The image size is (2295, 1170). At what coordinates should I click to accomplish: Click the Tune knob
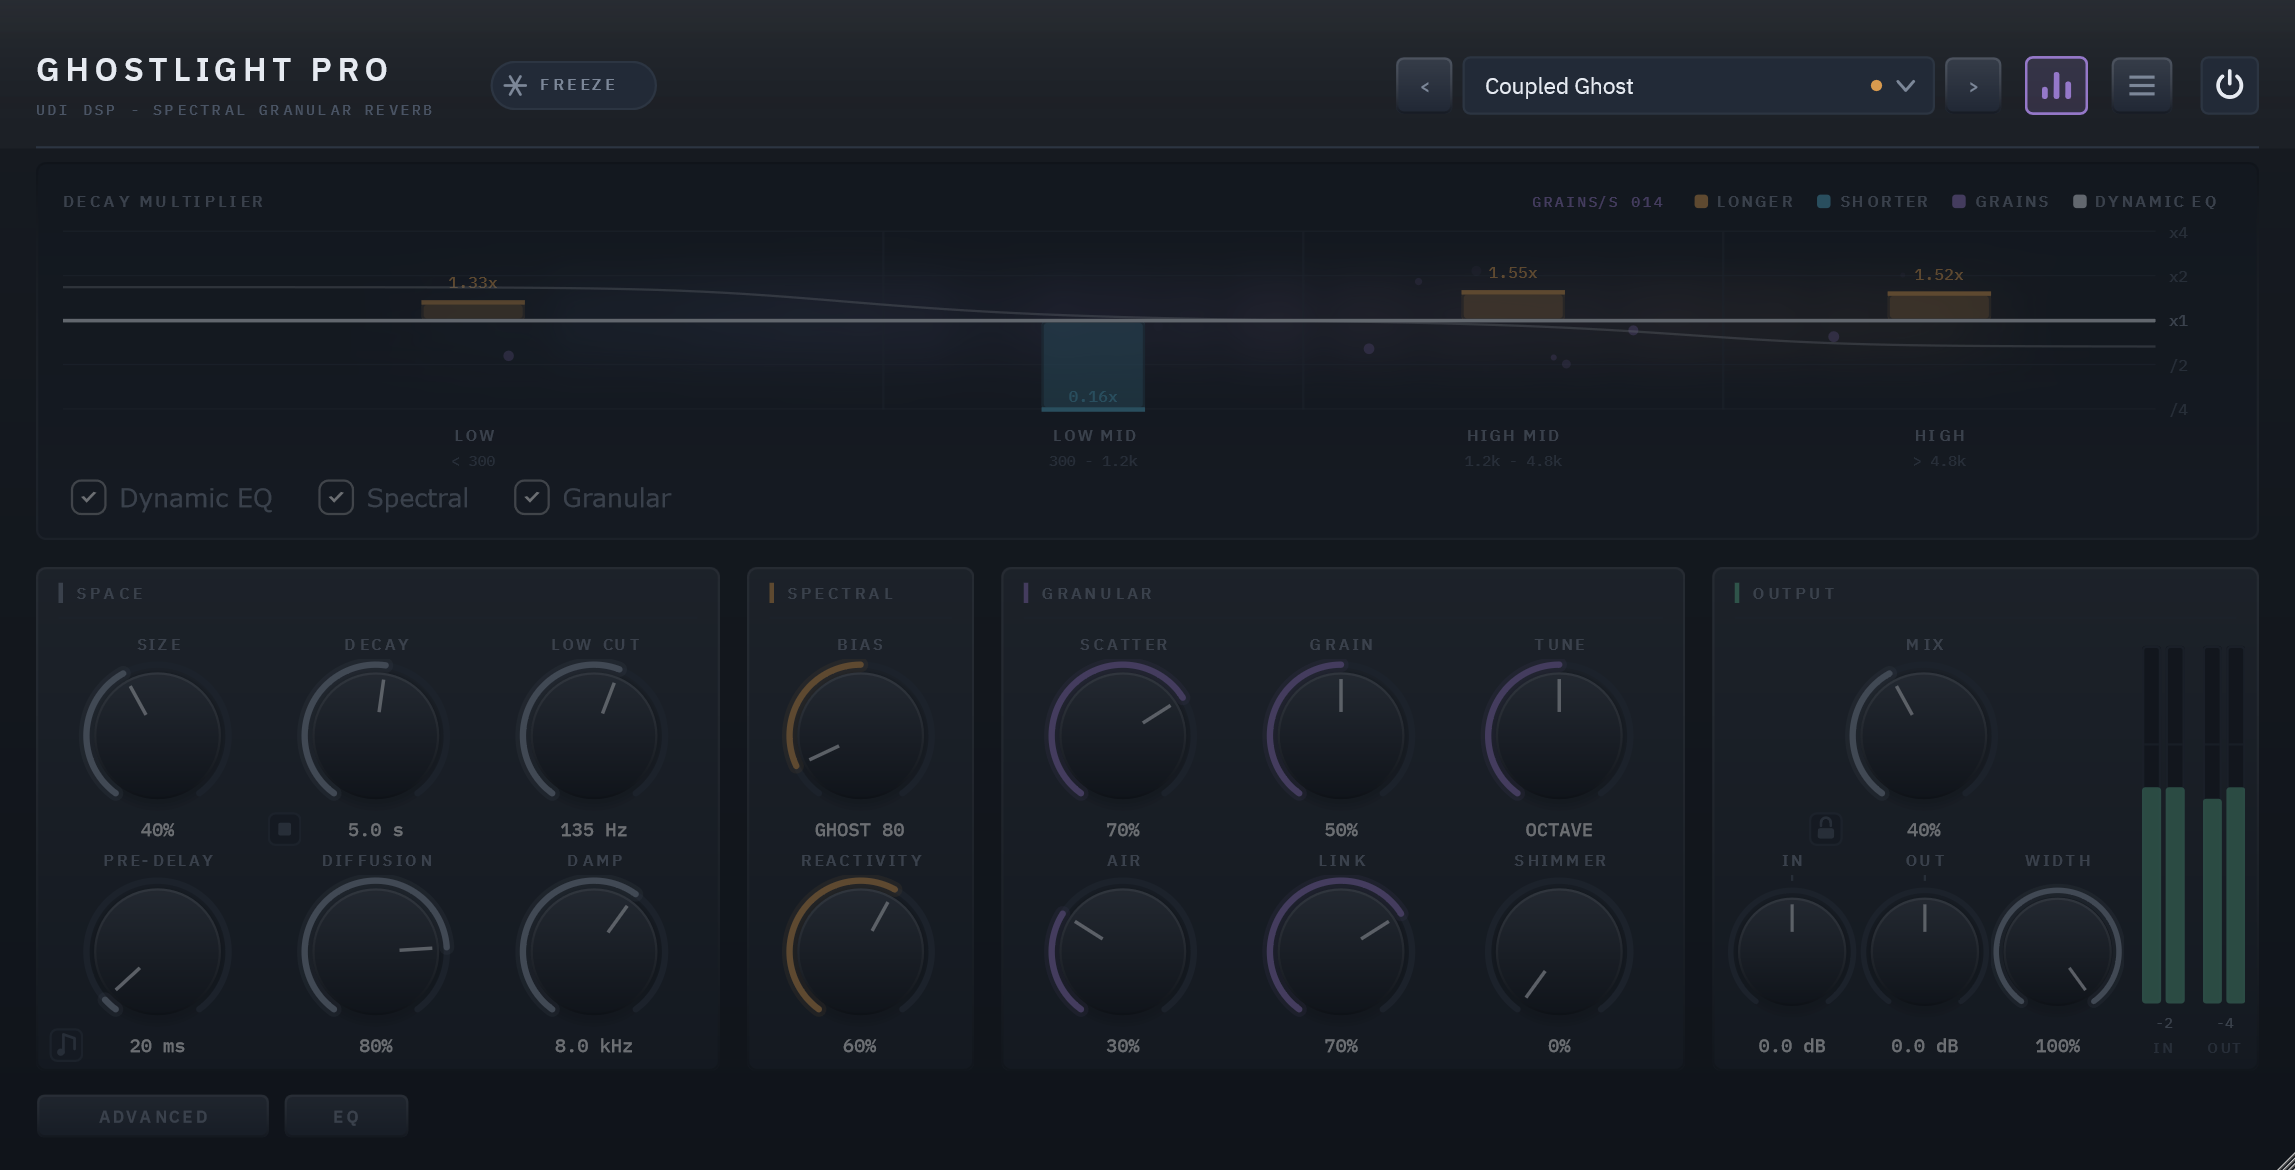pos(1559,735)
